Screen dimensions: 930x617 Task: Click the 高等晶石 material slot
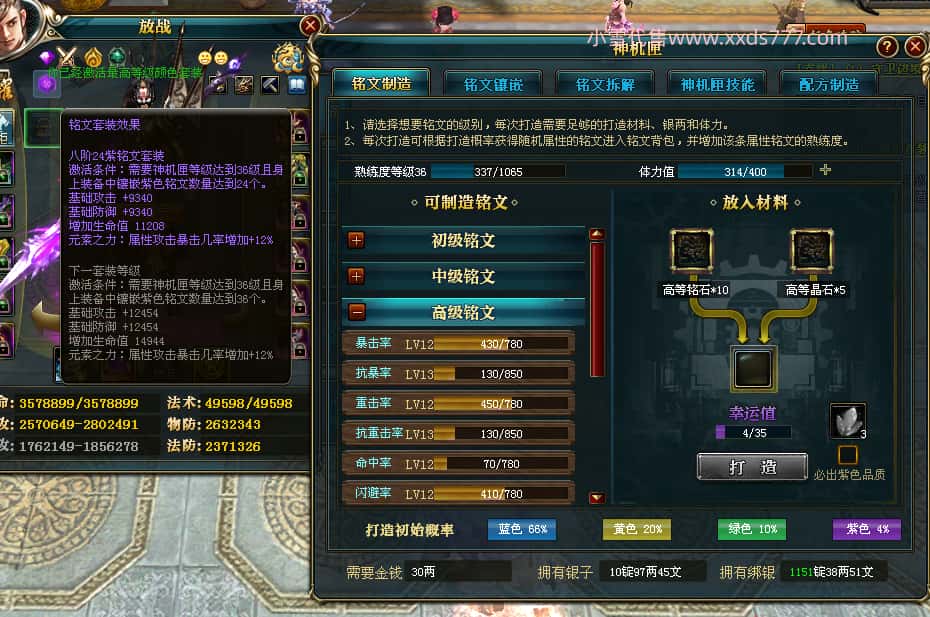(812, 251)
